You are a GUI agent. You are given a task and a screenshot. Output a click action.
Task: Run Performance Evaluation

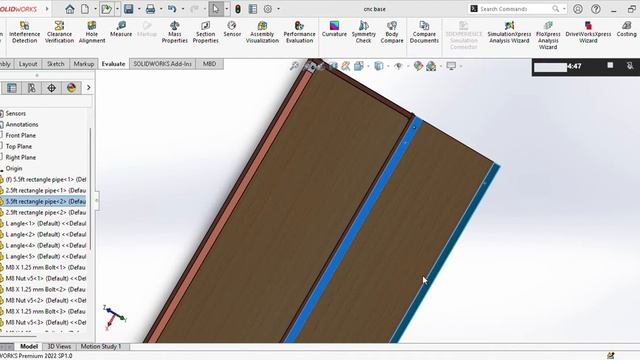coord(299,32)
